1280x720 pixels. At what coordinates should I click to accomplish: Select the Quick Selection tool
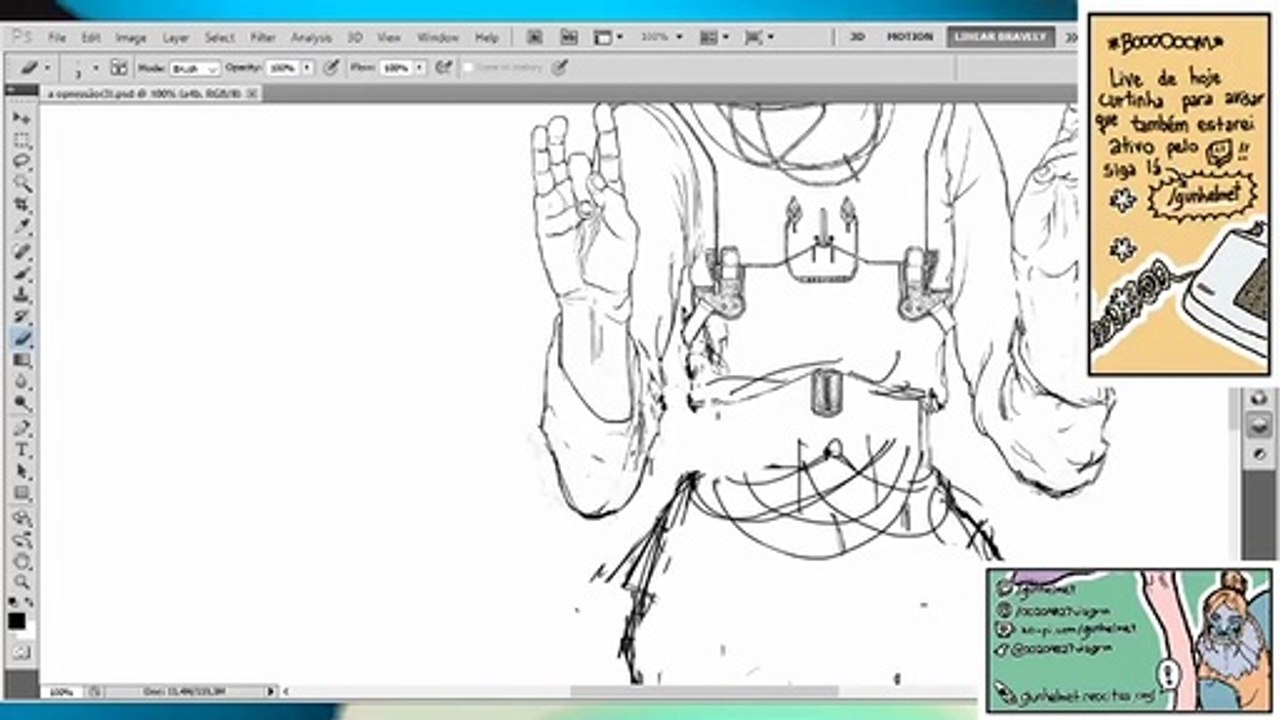[x=22, y=183]
